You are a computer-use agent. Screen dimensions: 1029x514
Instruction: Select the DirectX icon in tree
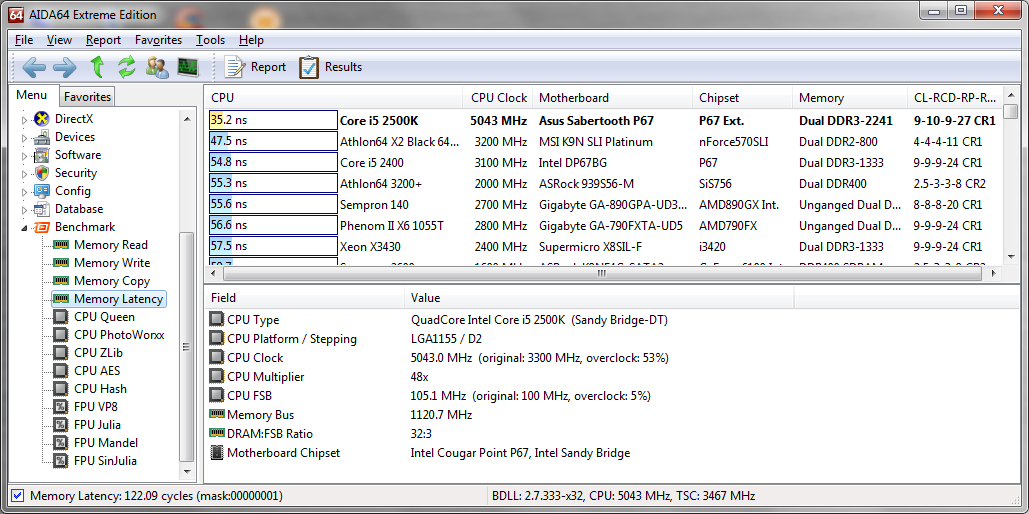[41, 119]
